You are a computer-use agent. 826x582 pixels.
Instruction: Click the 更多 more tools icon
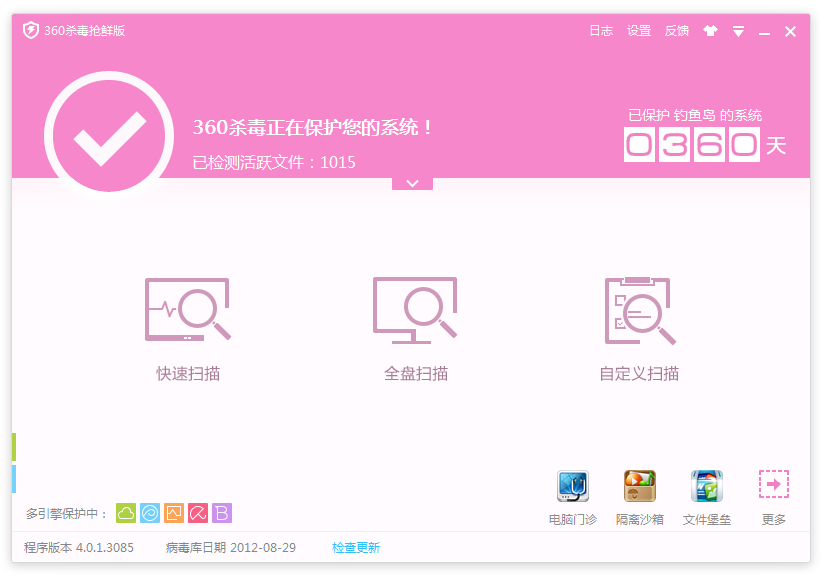point(773,485)
